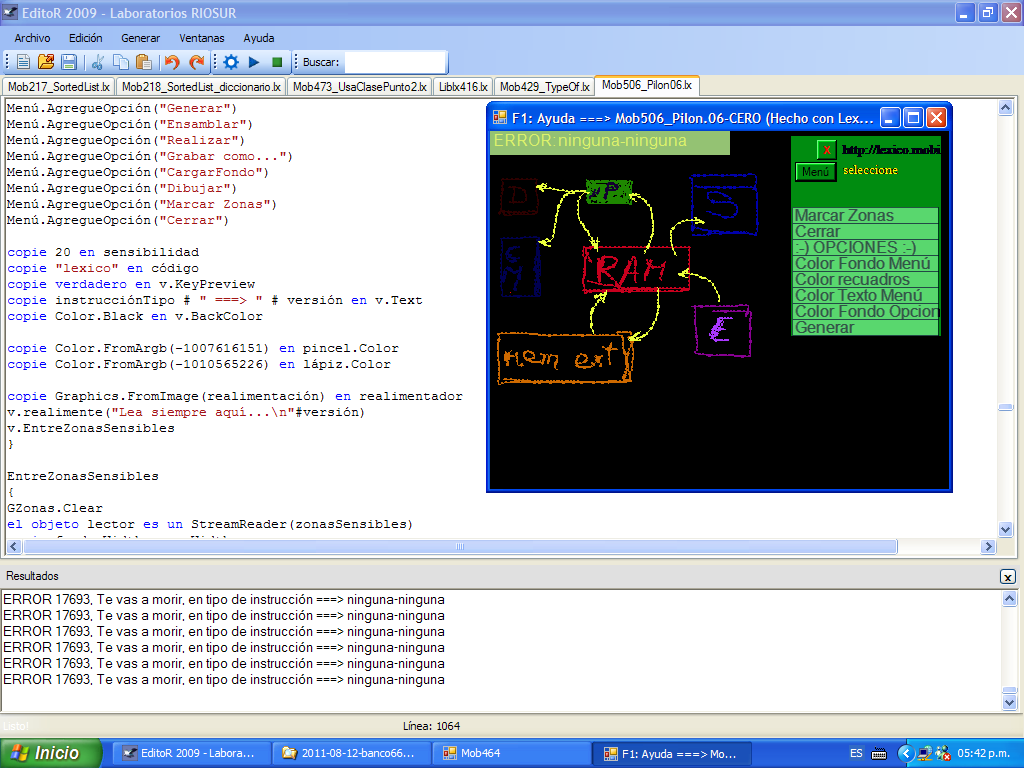The image size is (1024, 768).
Task: Close the Resultados panel
Action: click(1007, 577)
